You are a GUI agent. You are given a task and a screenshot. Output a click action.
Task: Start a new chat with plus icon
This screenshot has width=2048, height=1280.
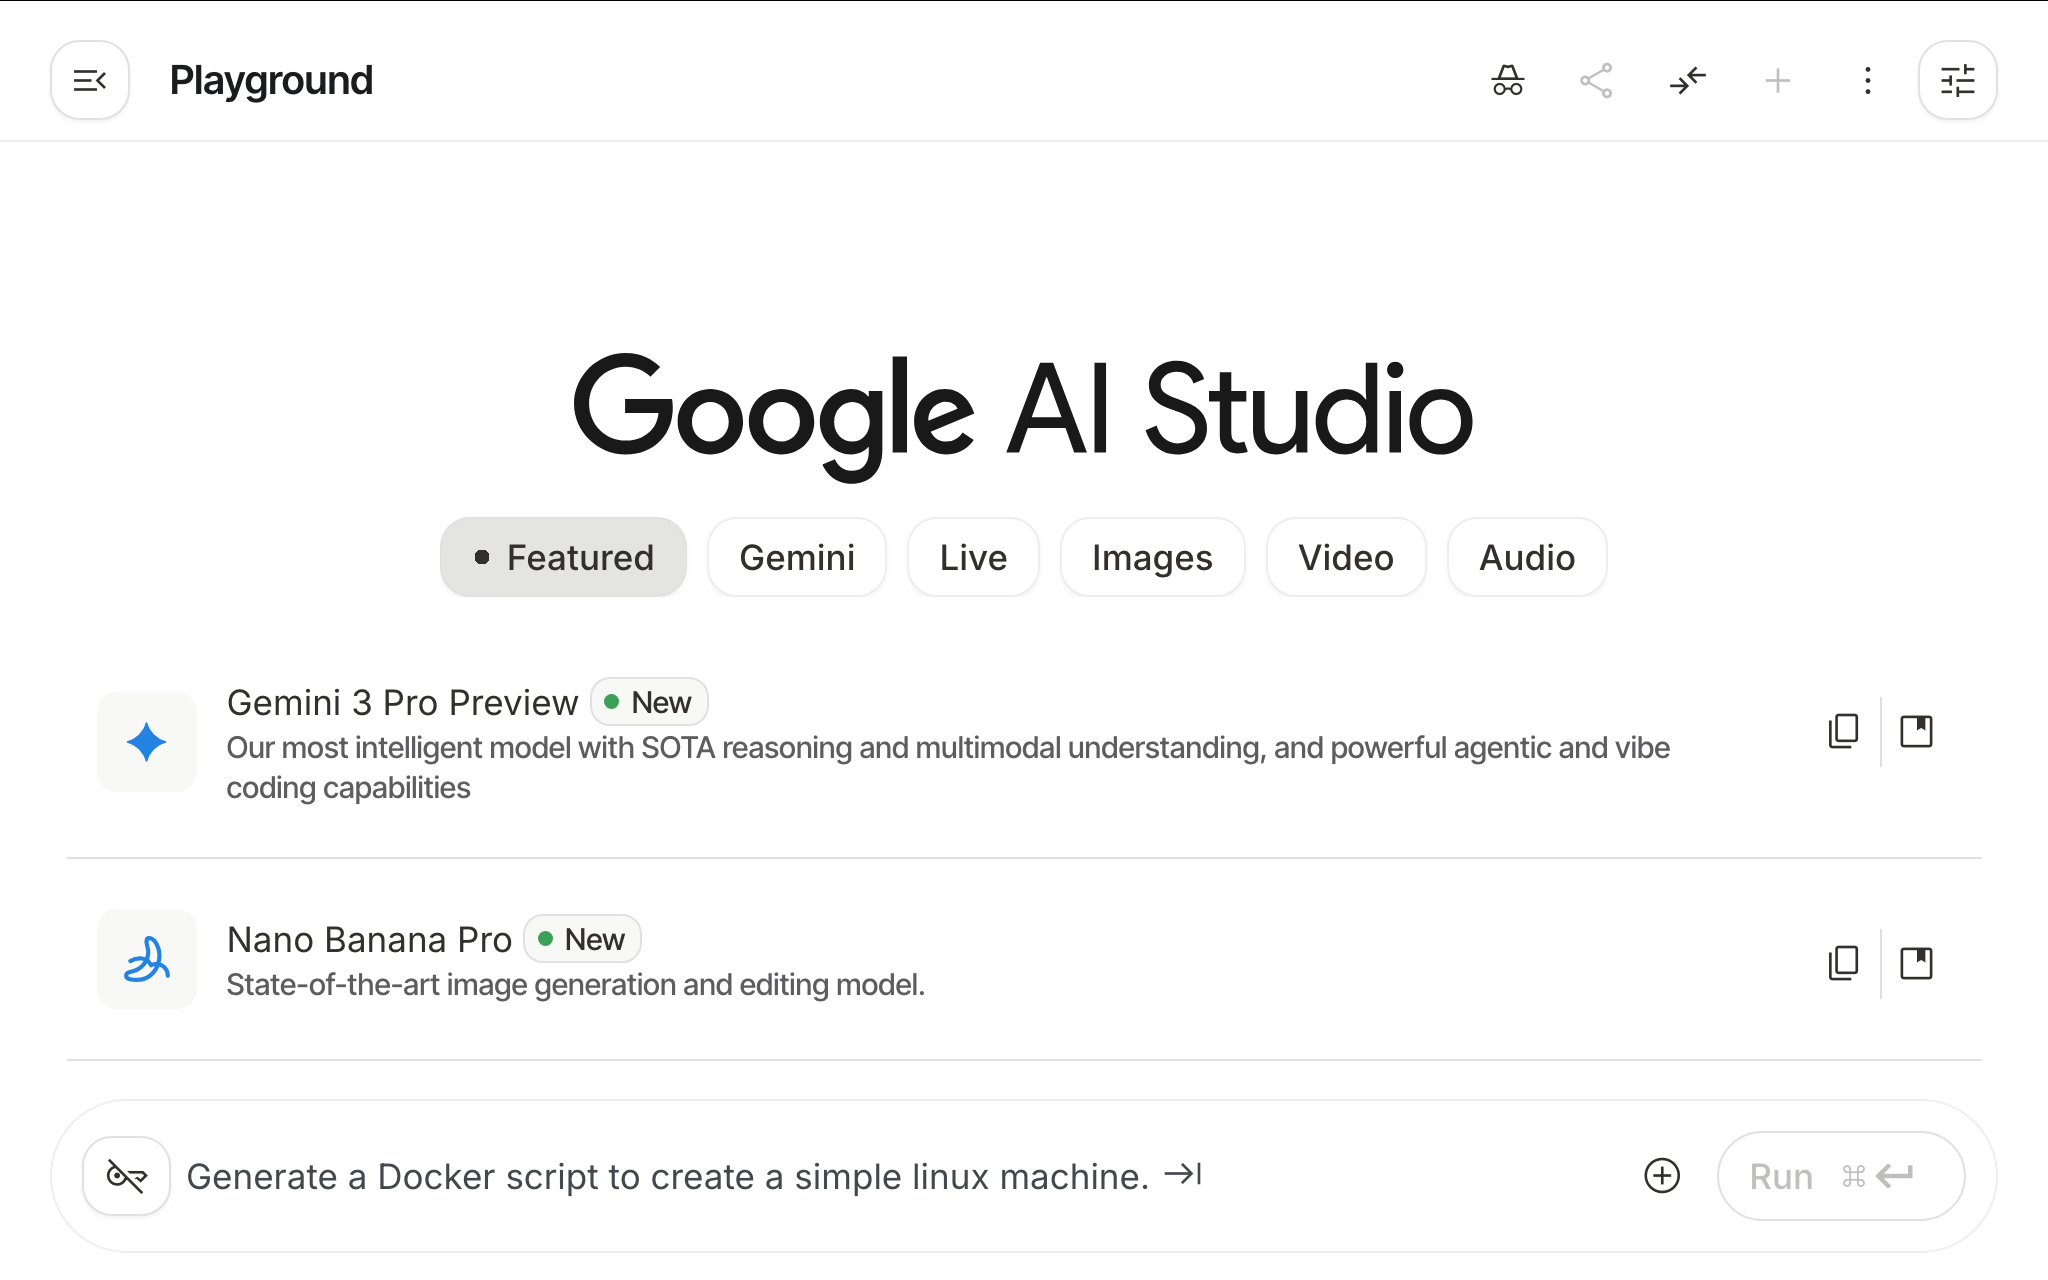click(x=1777, y=80)
